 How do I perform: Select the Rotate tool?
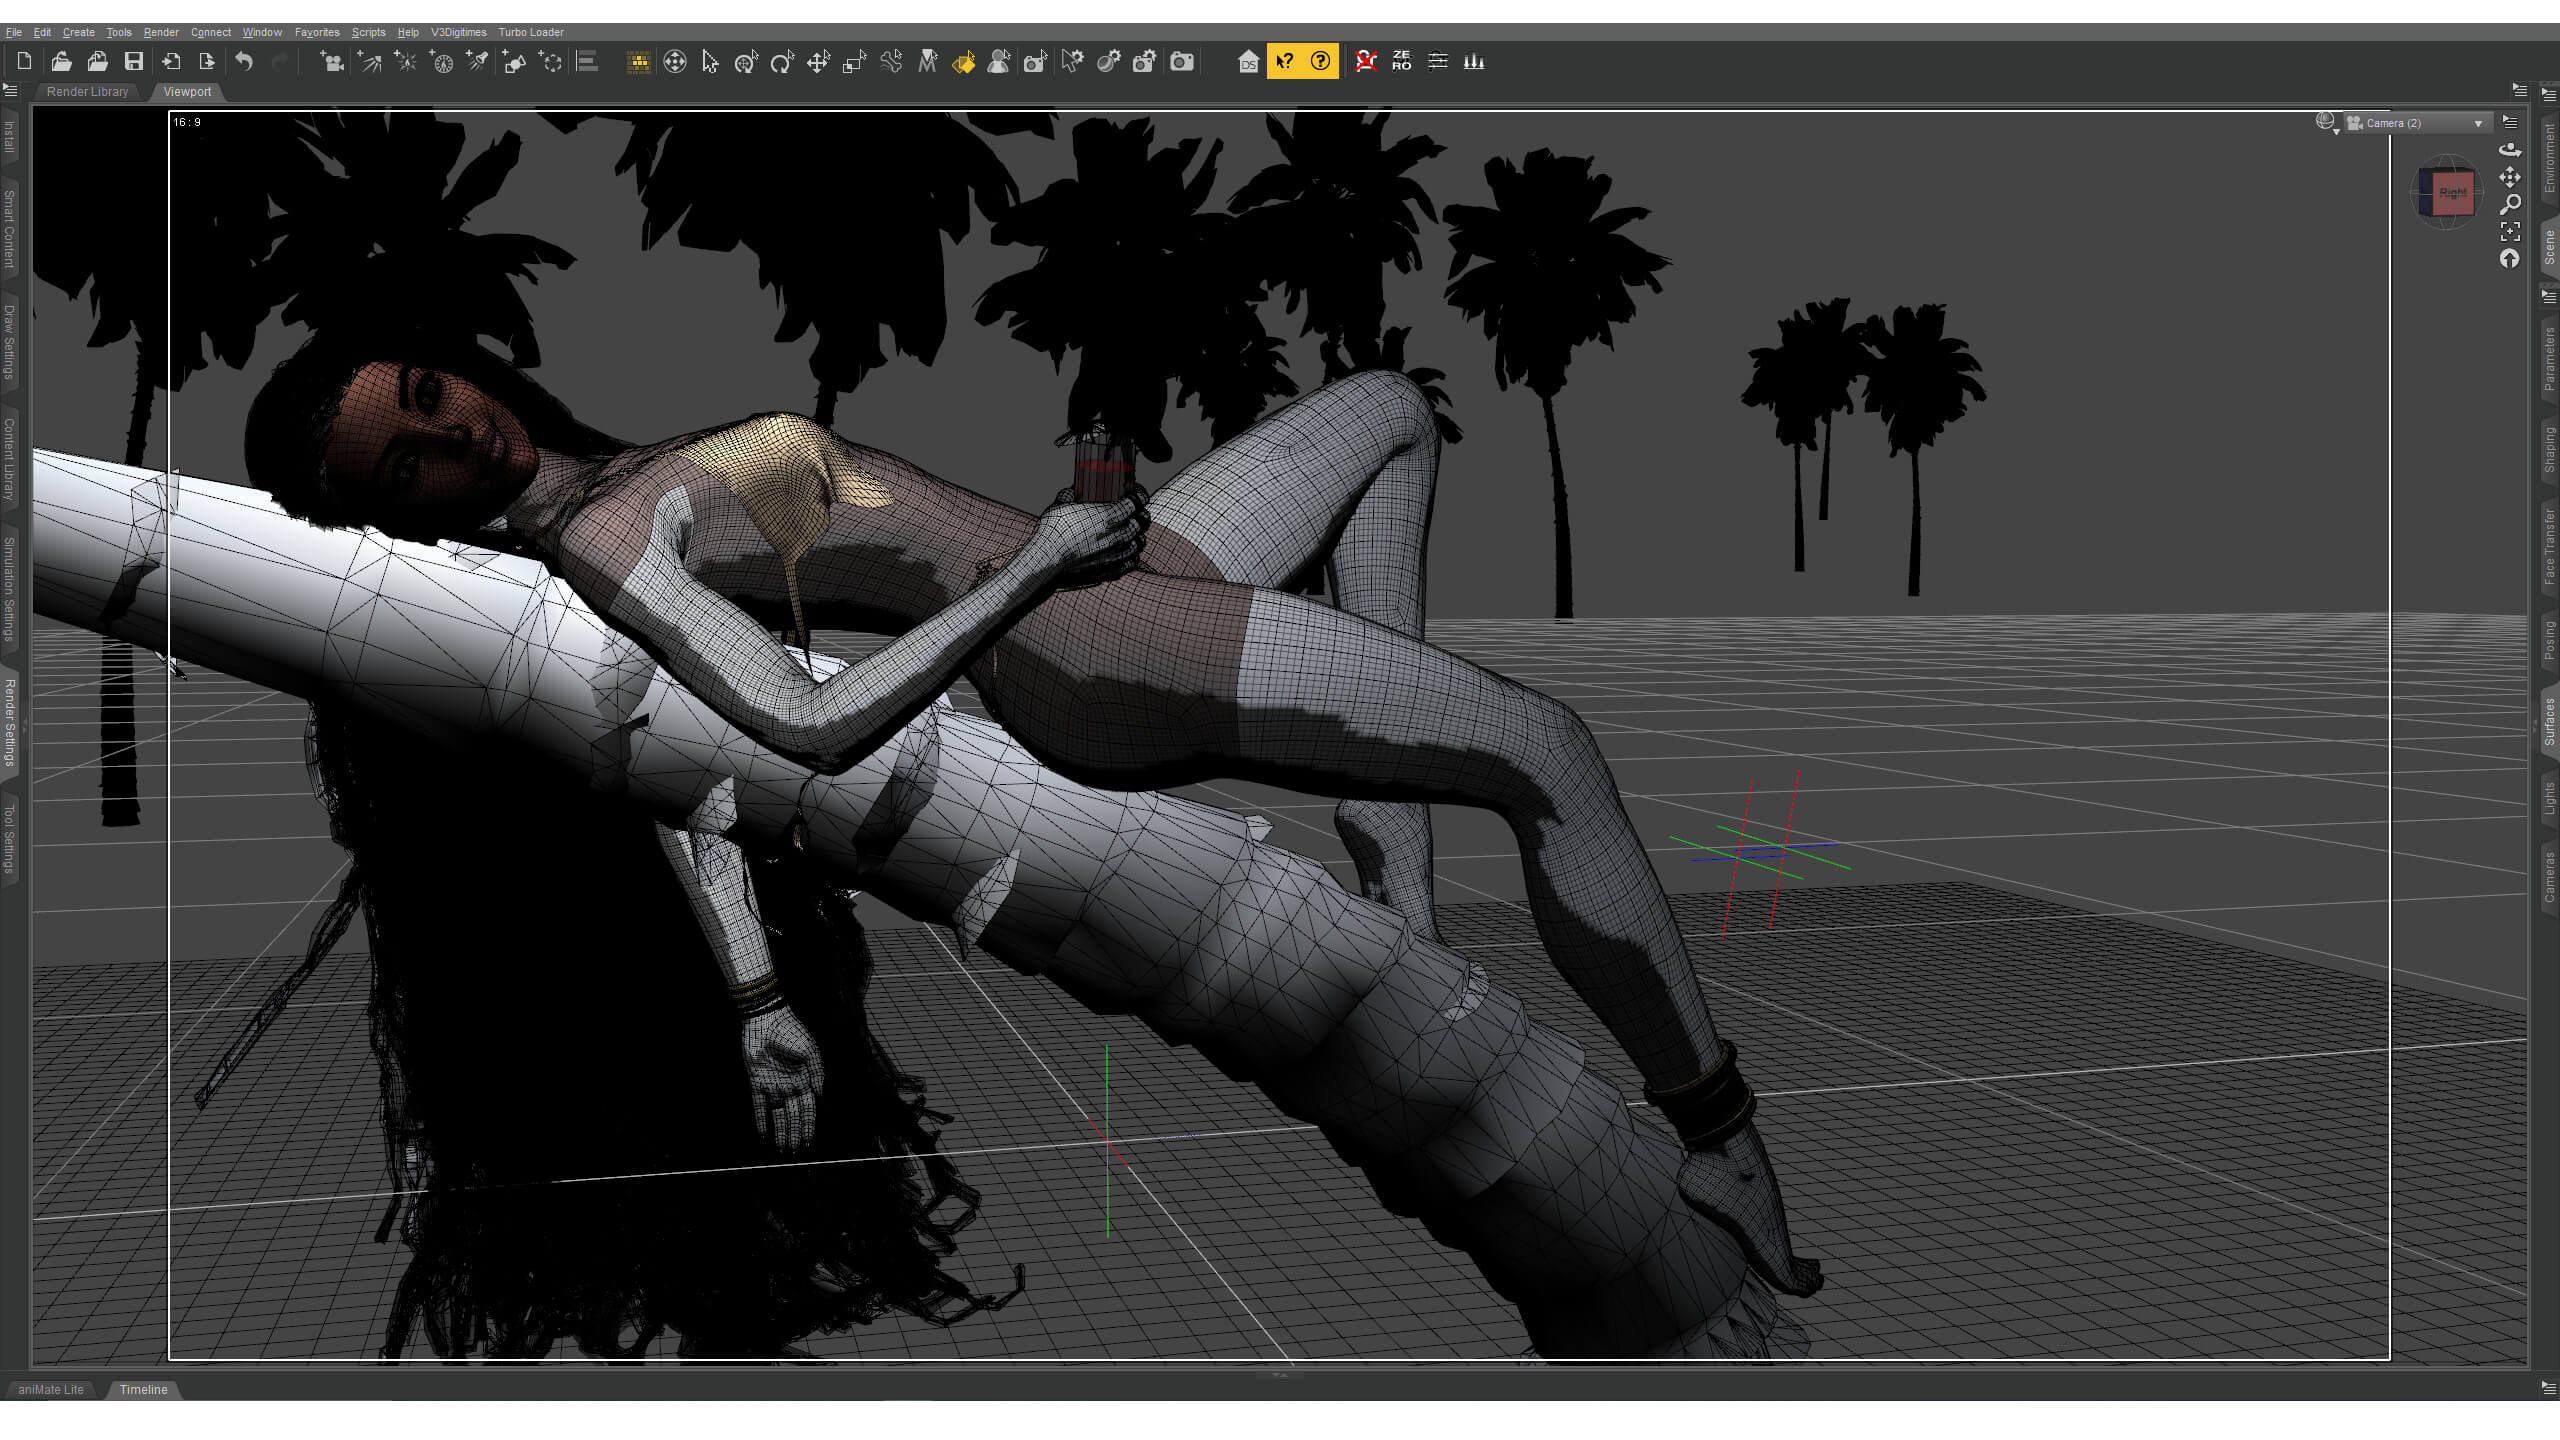tap(782, 62)
